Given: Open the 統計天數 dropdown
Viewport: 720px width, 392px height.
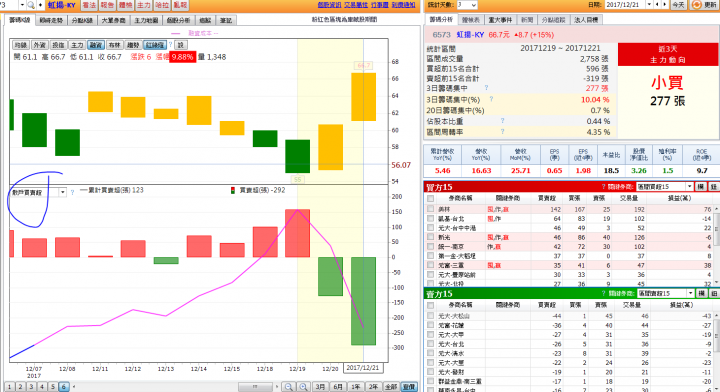Looking at the screenshot, I should click(x=467, y=5).
